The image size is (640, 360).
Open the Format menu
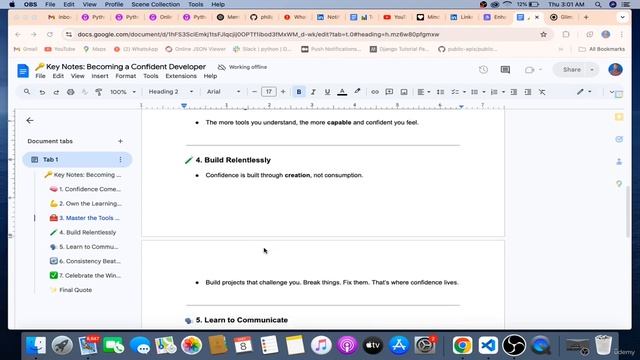tap(126, 76)
